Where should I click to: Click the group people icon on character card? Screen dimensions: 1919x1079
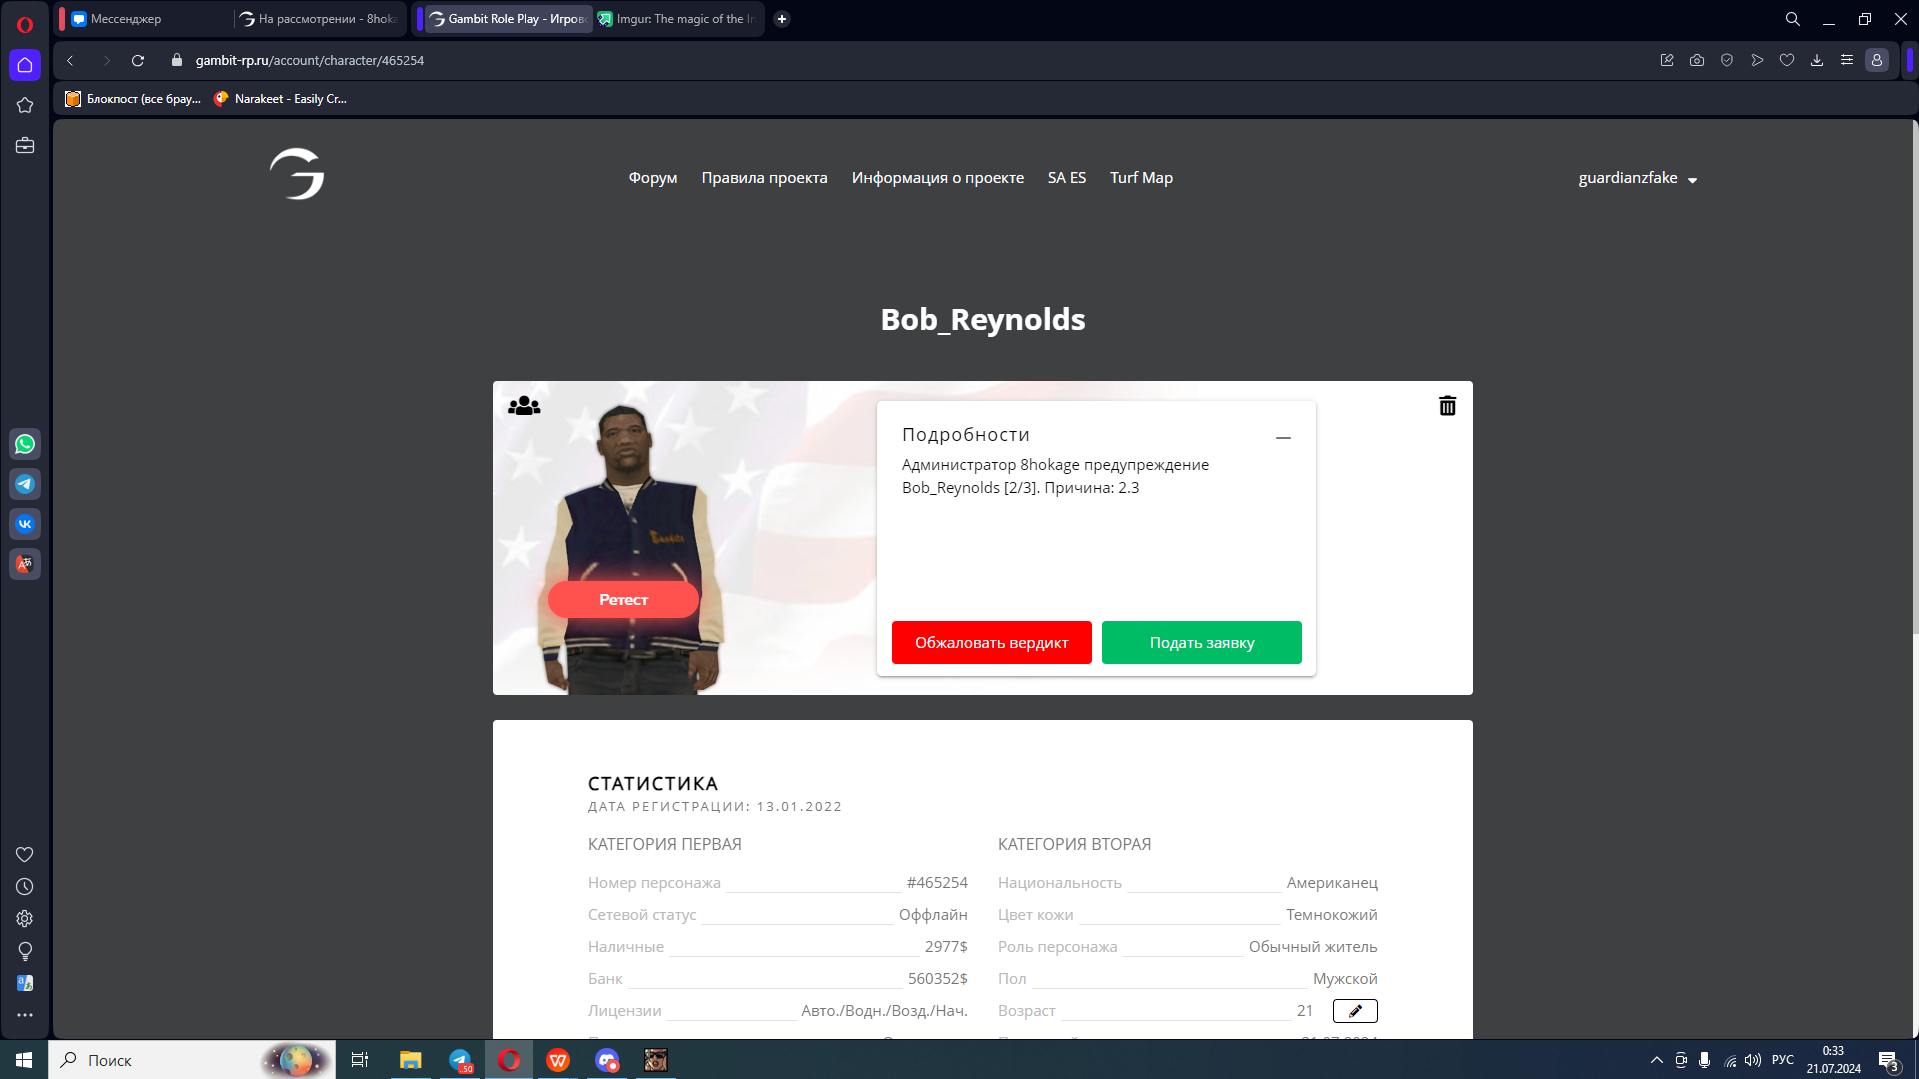click(524, 406)
